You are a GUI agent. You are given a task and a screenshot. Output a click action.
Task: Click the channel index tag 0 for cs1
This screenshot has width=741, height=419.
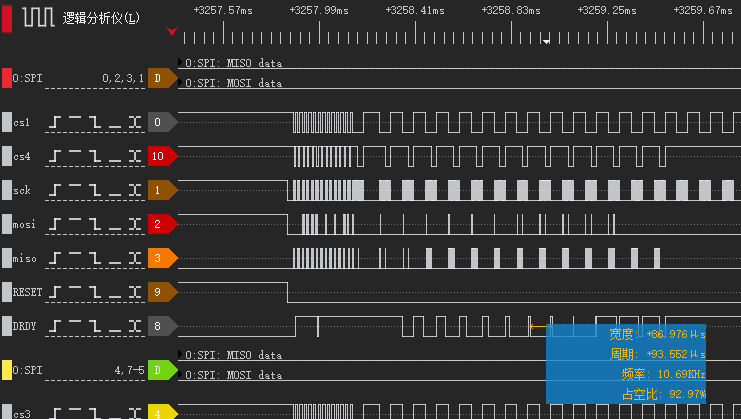point(163,122)
